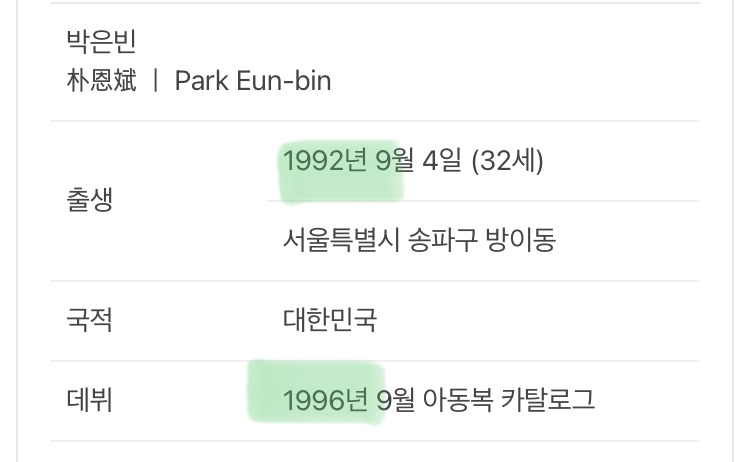Image resolution: width=750 pixels, height=462 pixels.
Task: Select the 데뷔 row label
Action: point(90,399)
